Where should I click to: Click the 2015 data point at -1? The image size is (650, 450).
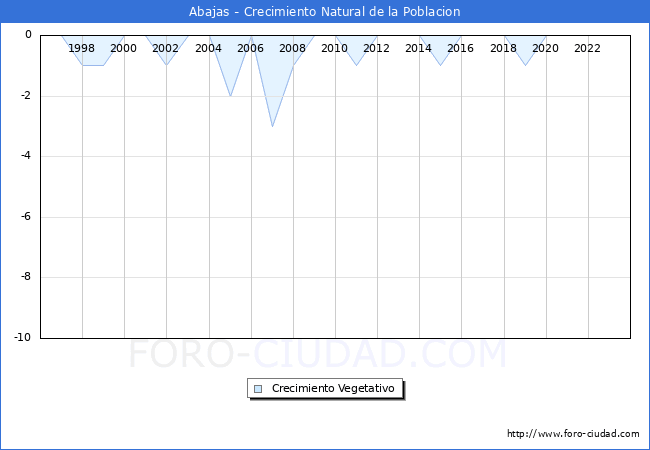[441, 65]
